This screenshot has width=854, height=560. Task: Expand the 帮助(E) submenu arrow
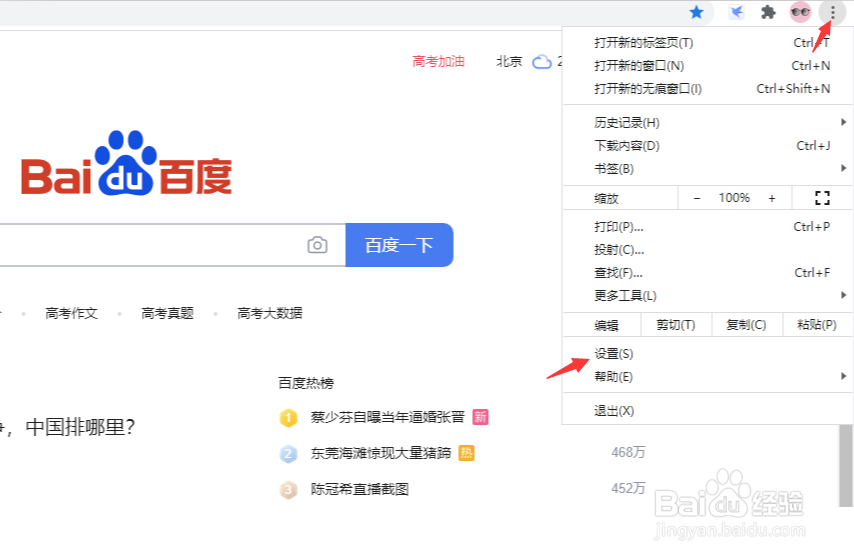tap(843, 376)
